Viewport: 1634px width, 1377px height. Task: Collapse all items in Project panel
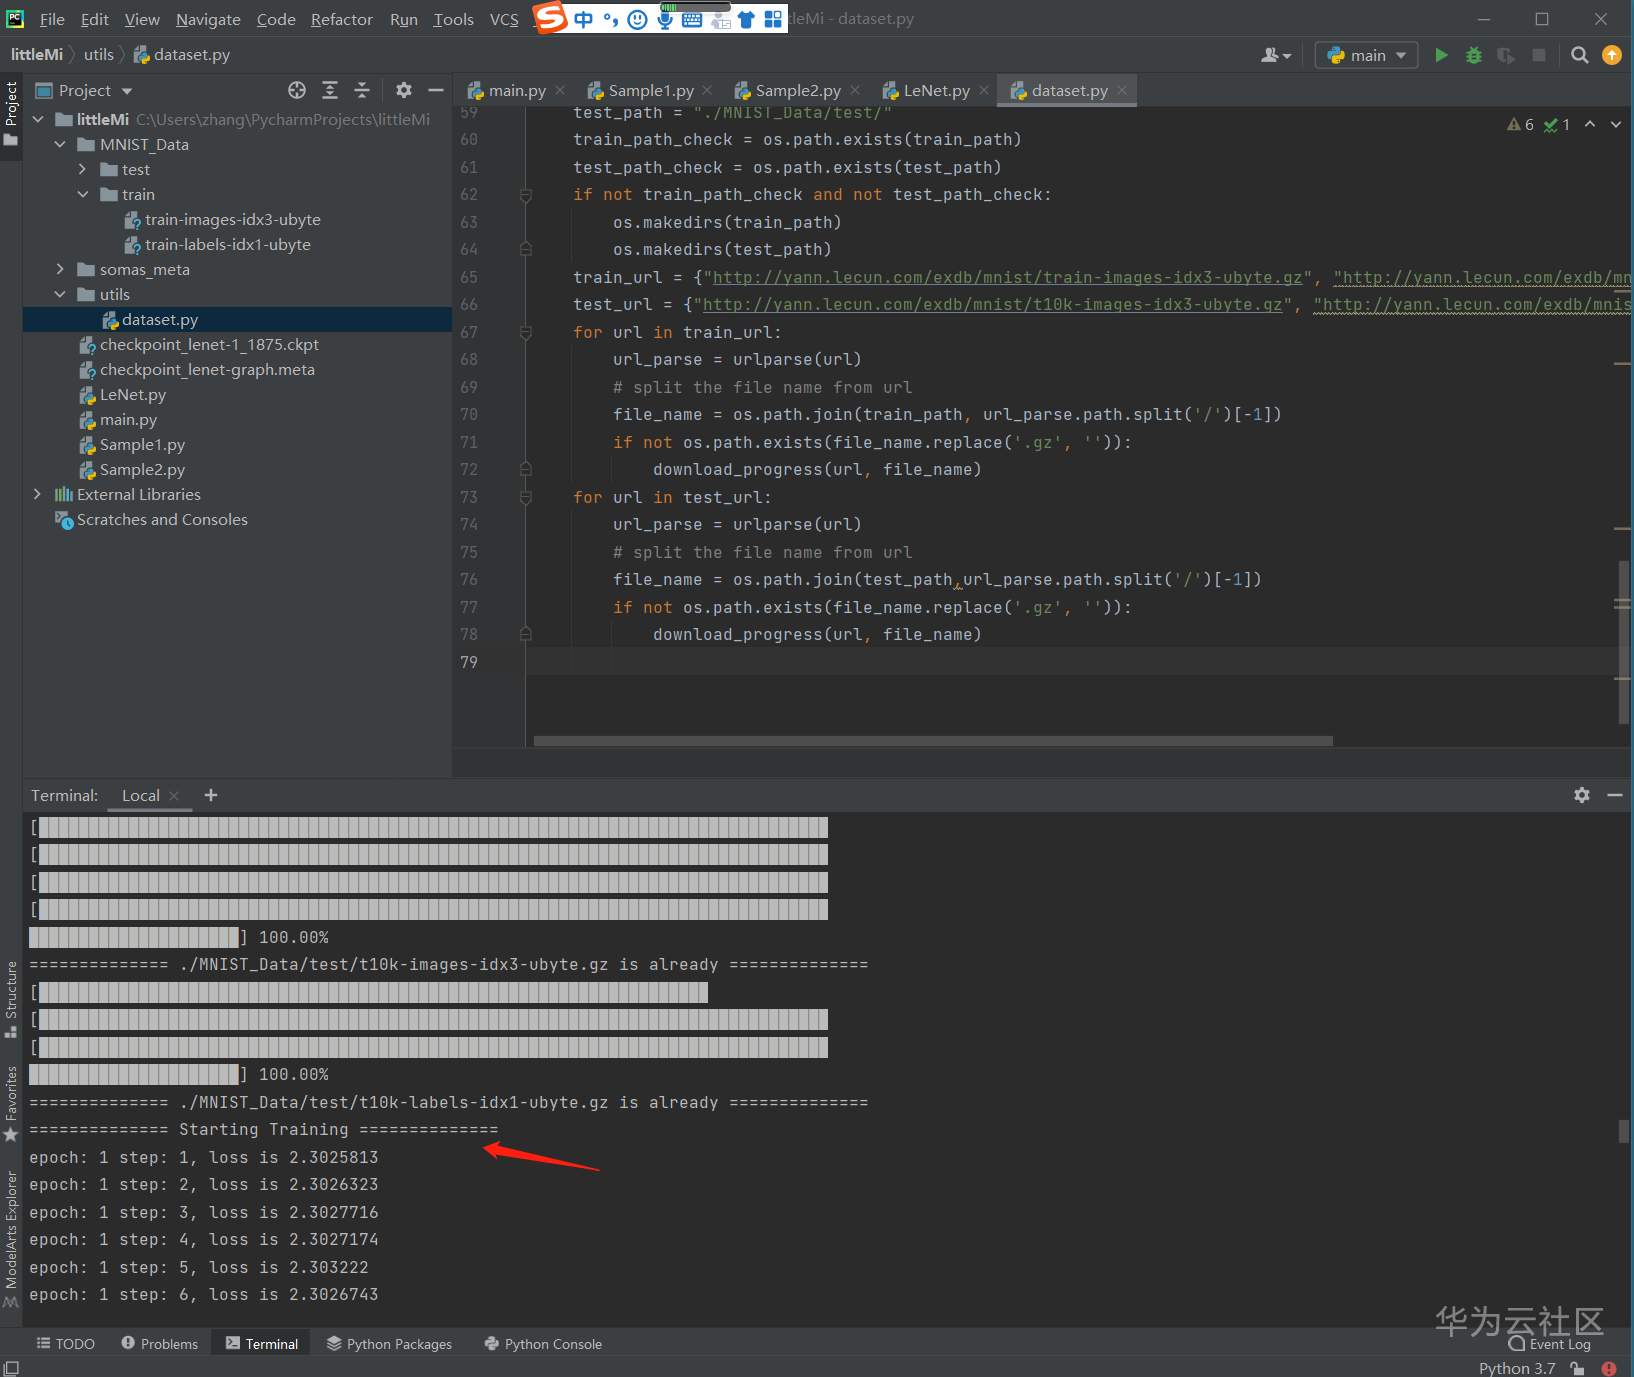coord(362,90)
